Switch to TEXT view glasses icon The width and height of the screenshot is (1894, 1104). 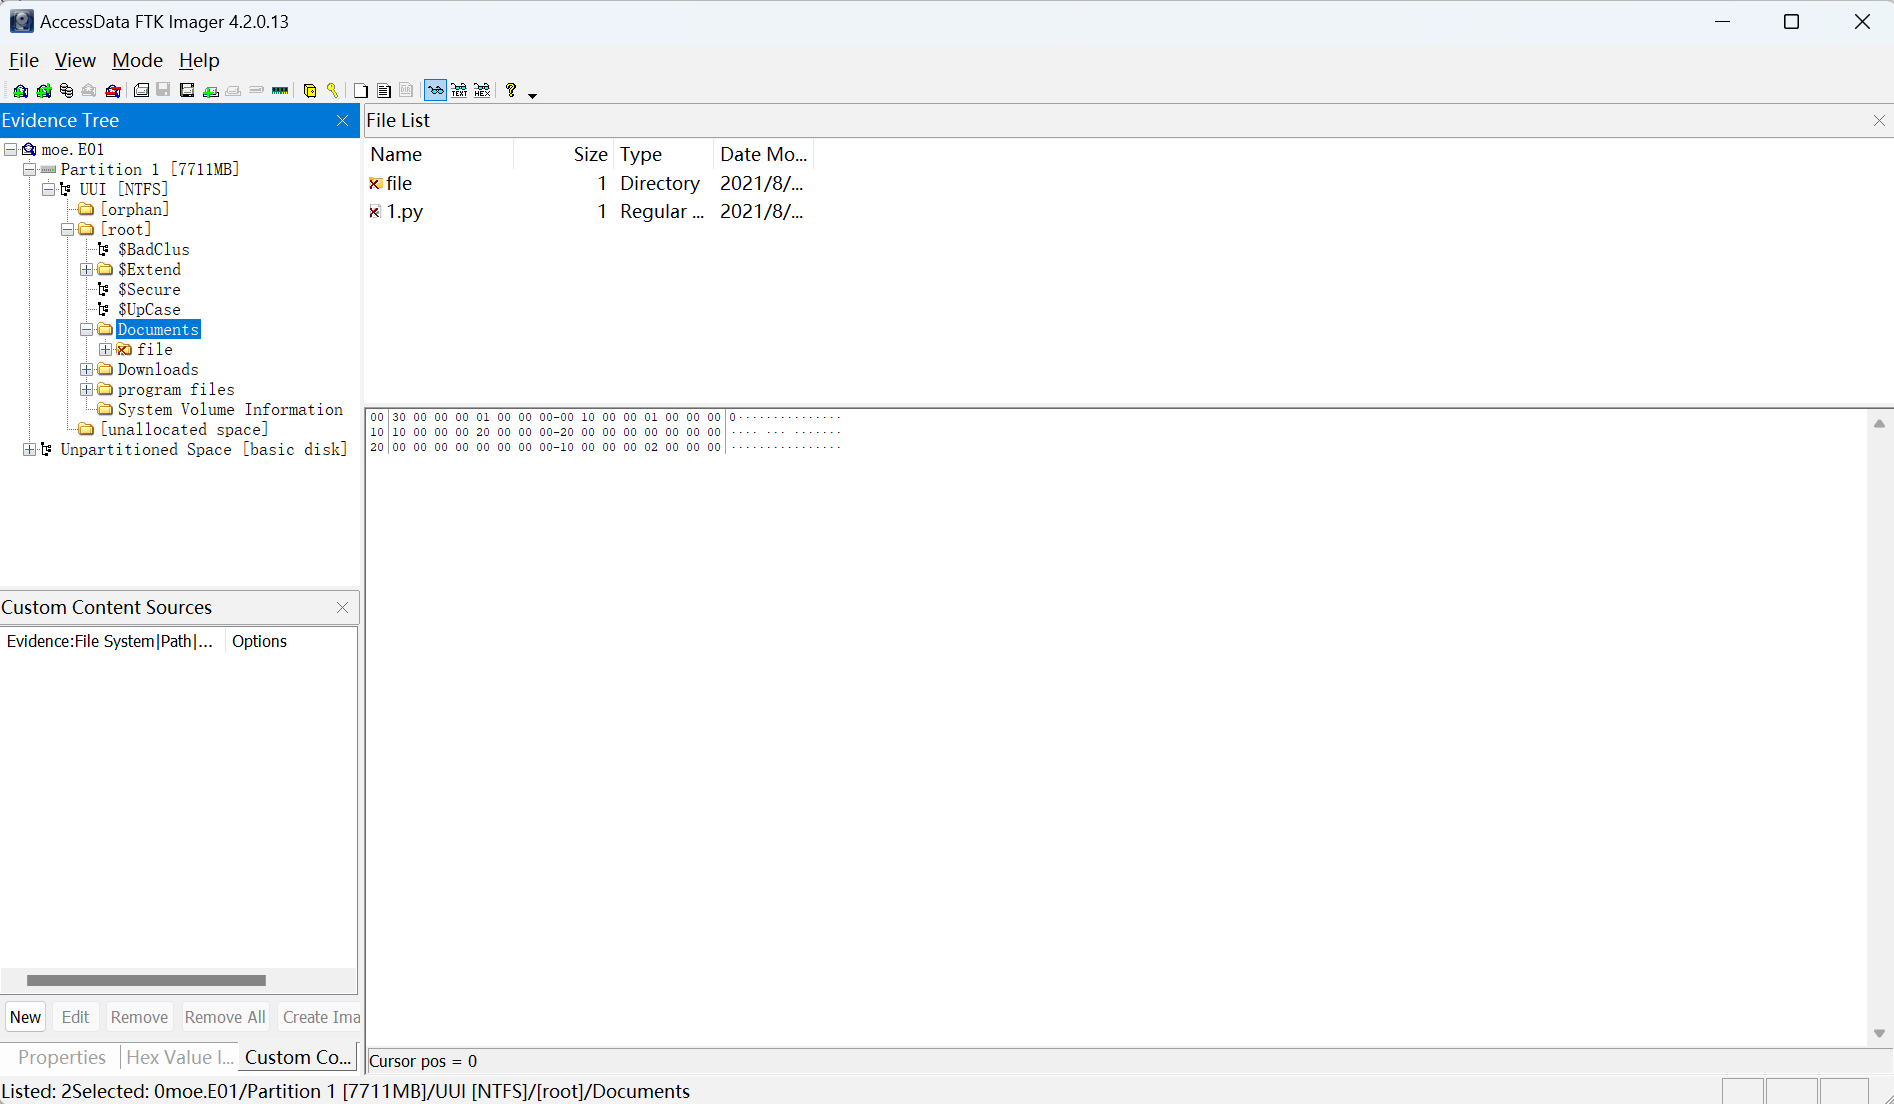459,91
